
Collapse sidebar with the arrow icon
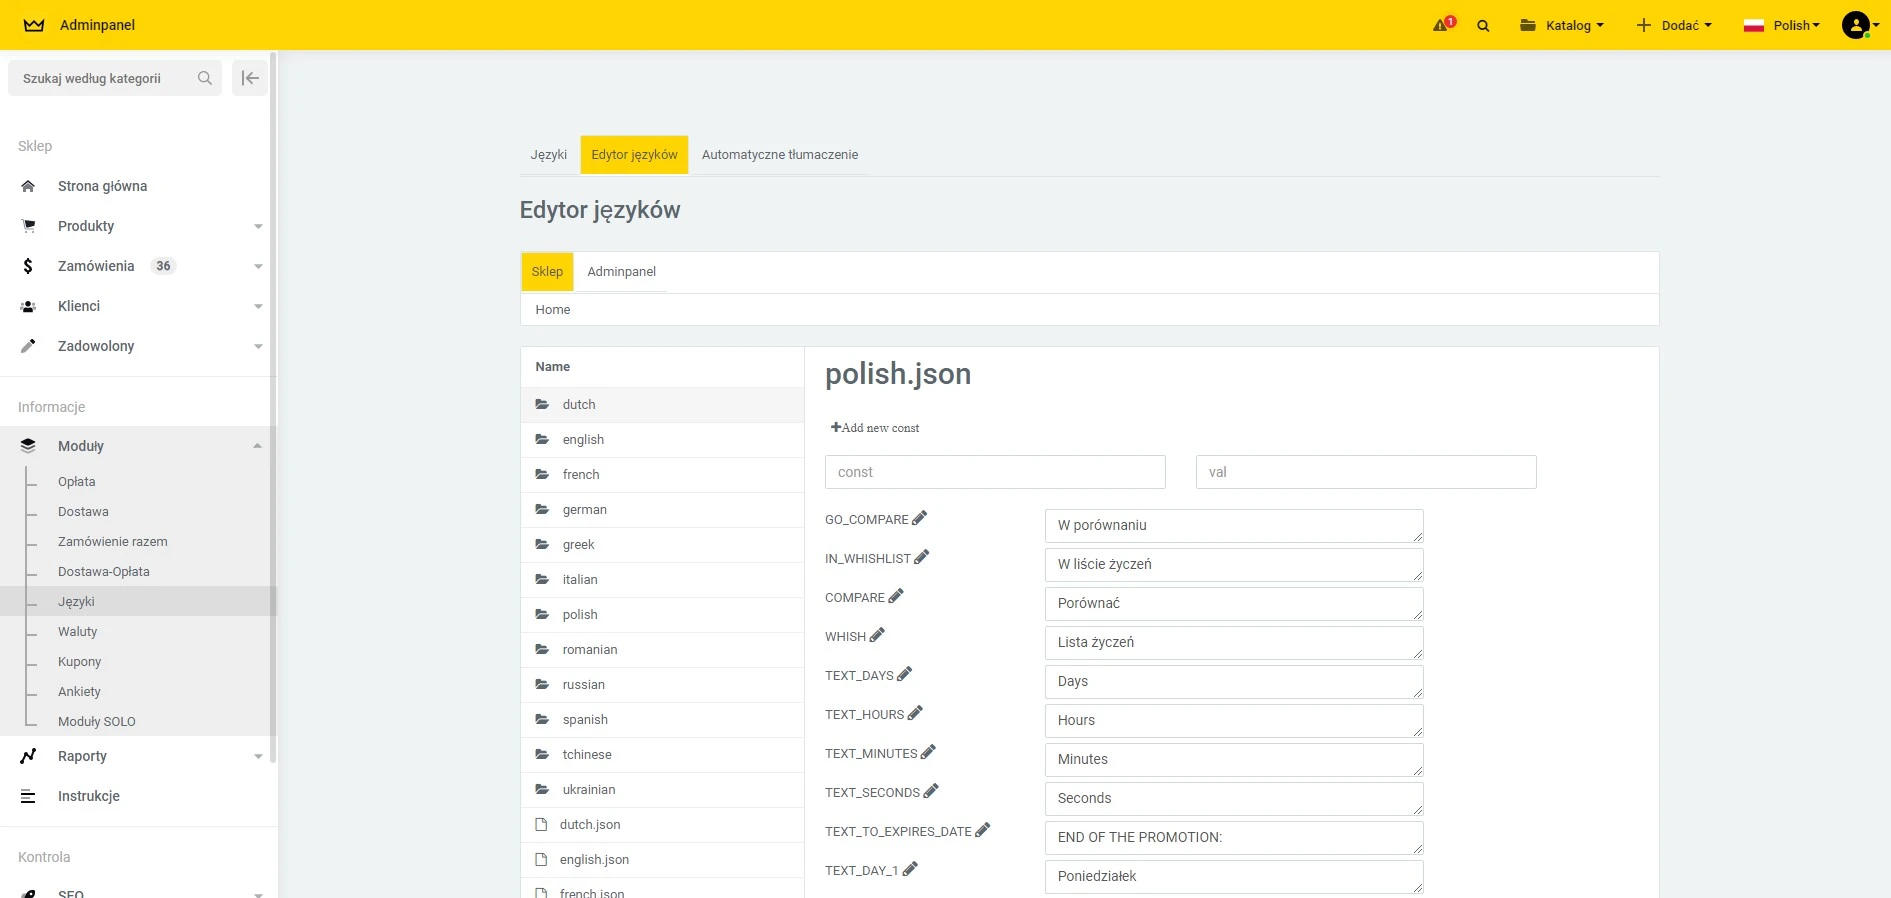[250, 78]
